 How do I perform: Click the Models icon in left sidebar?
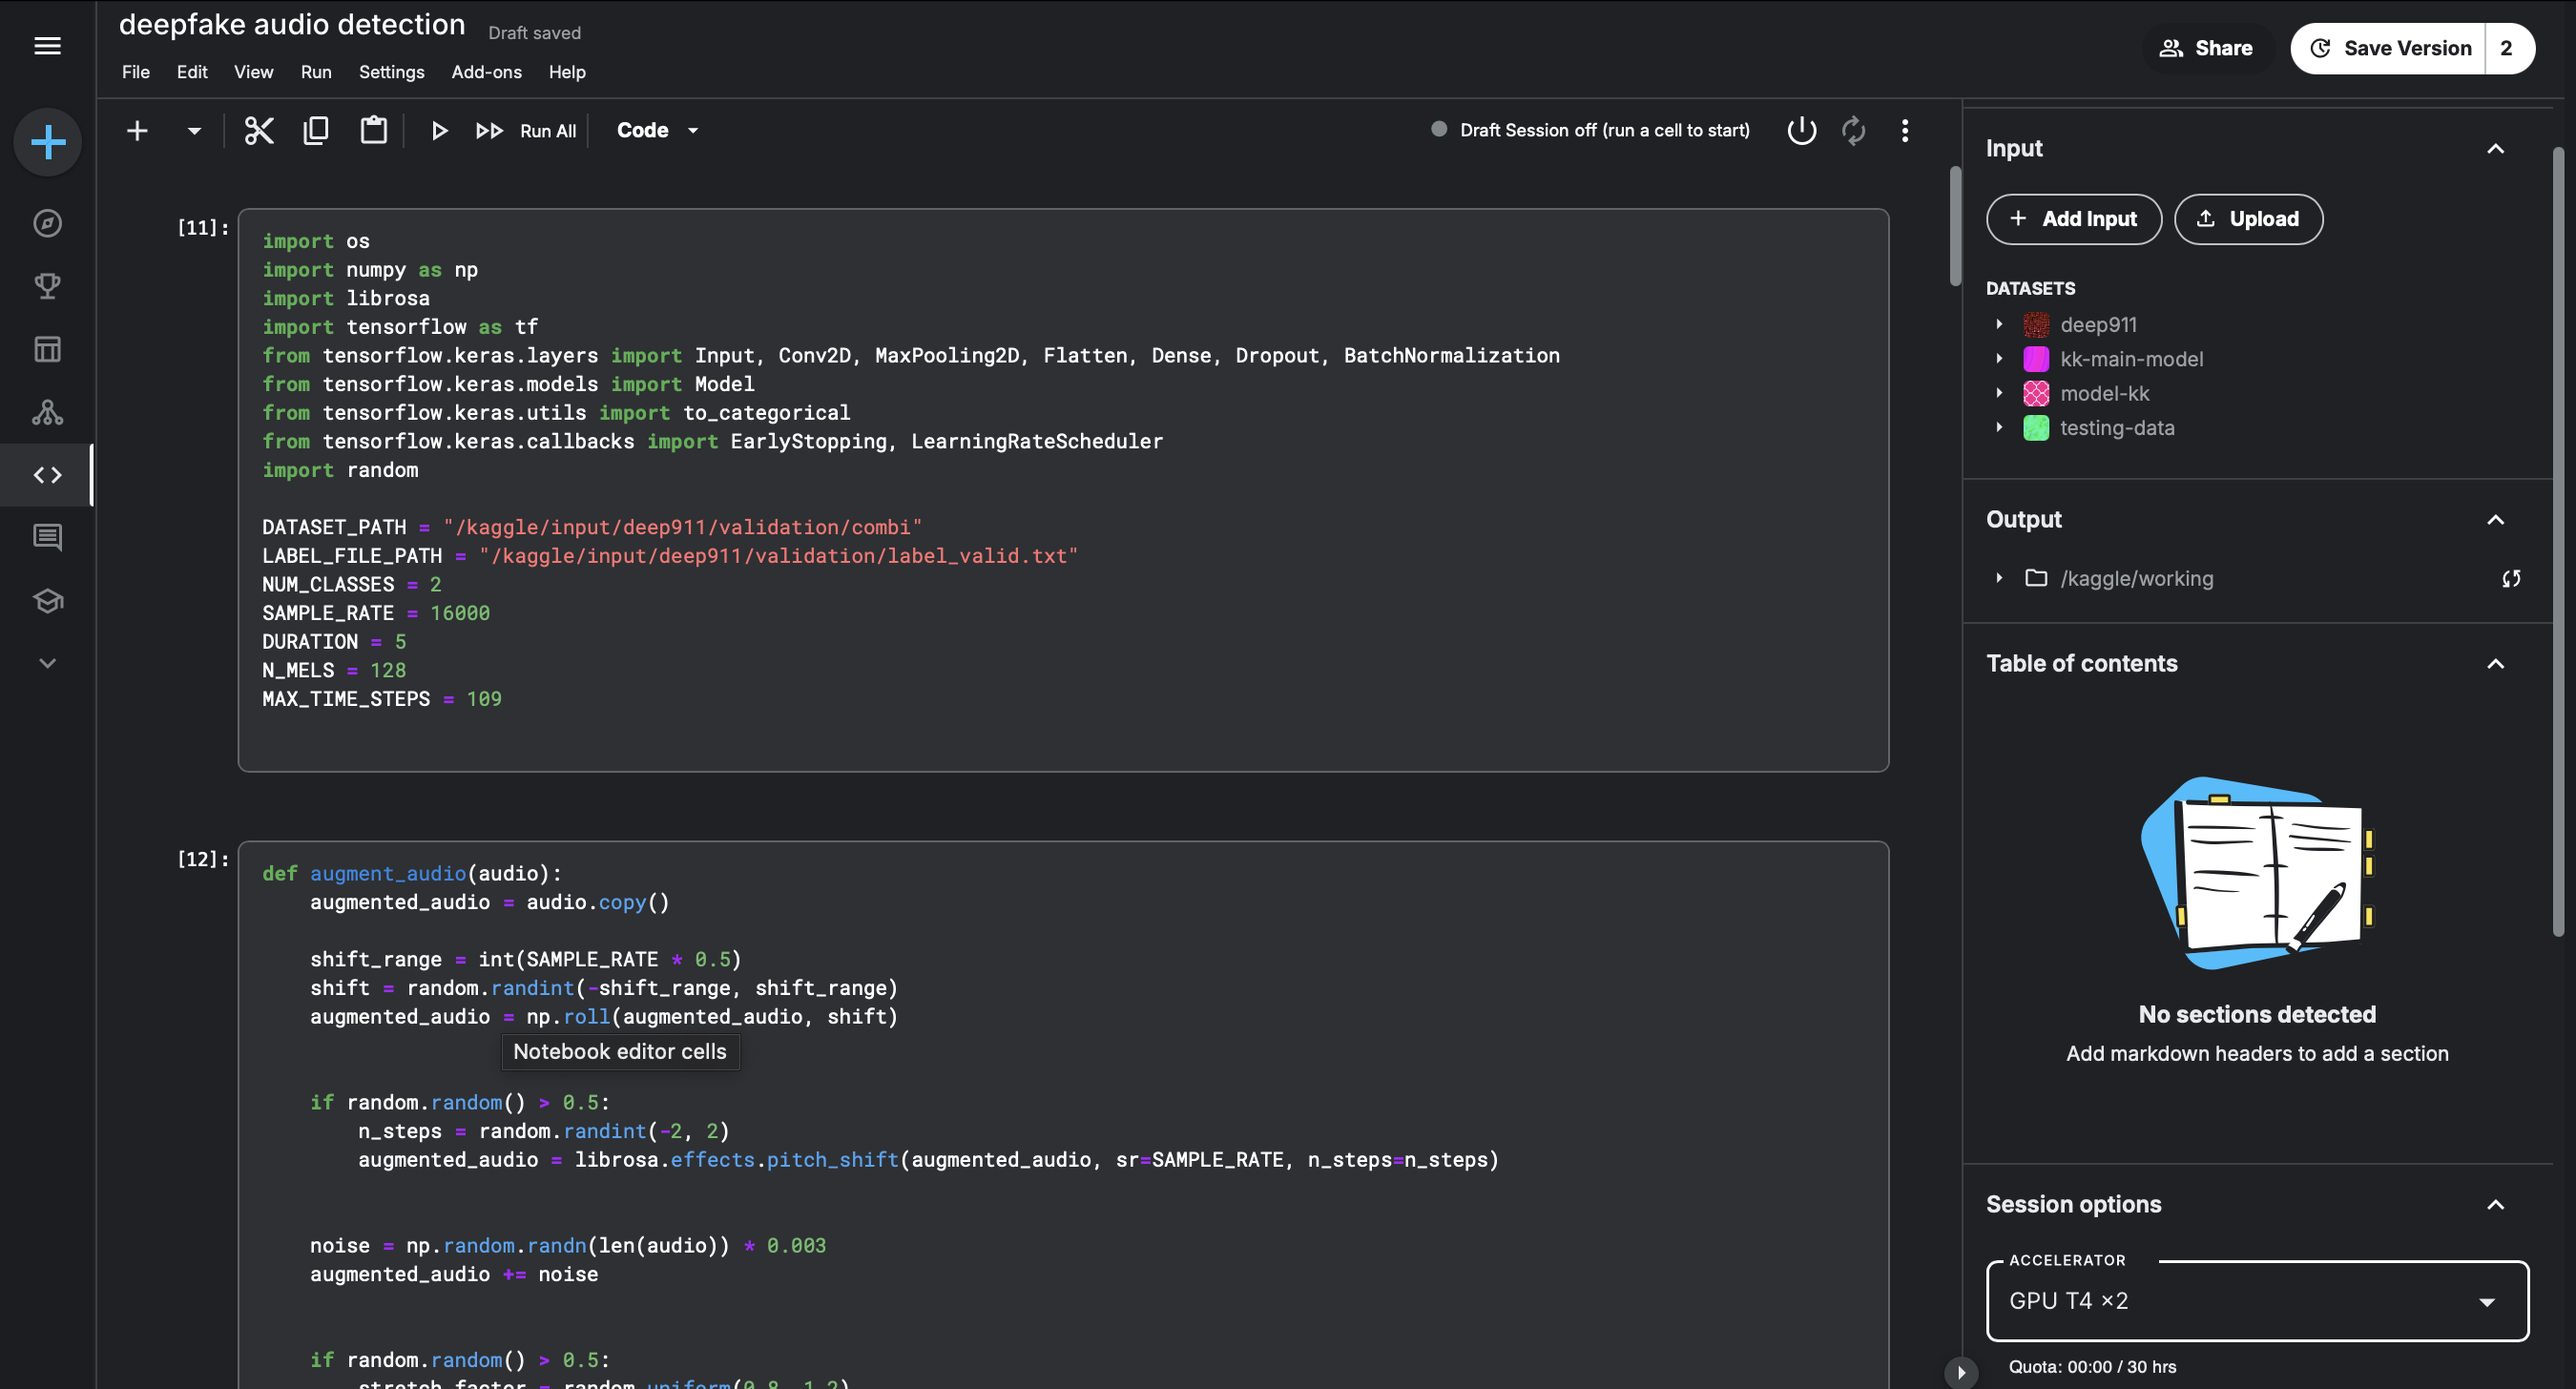tap(47, 411)
